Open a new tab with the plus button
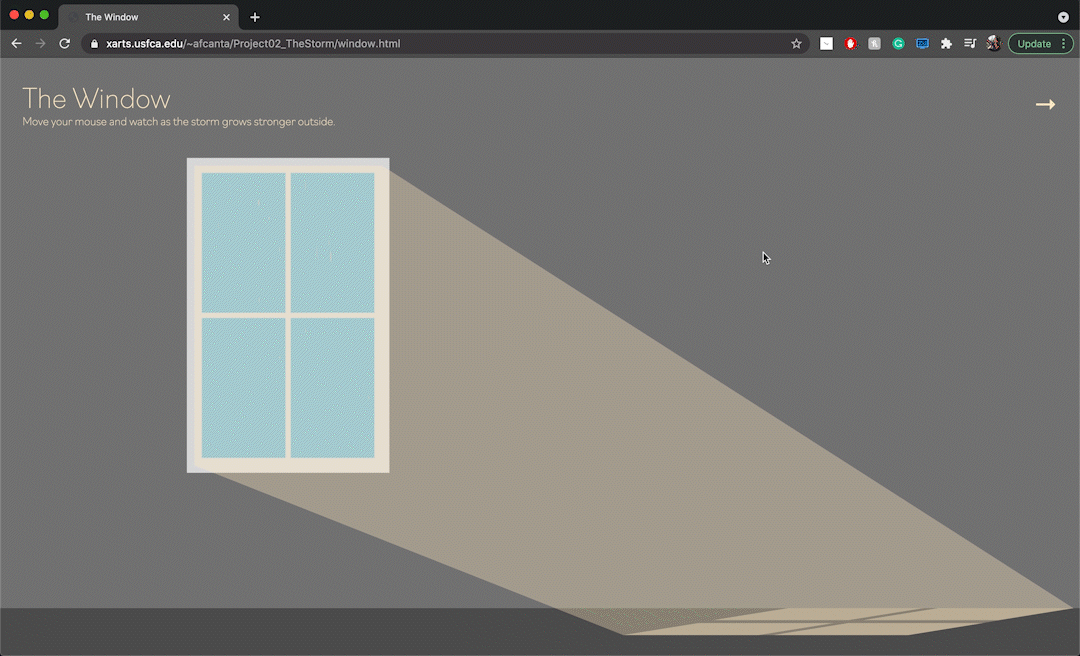The width and height of the screenshot is (1080, 656). [x=254, y=16]
